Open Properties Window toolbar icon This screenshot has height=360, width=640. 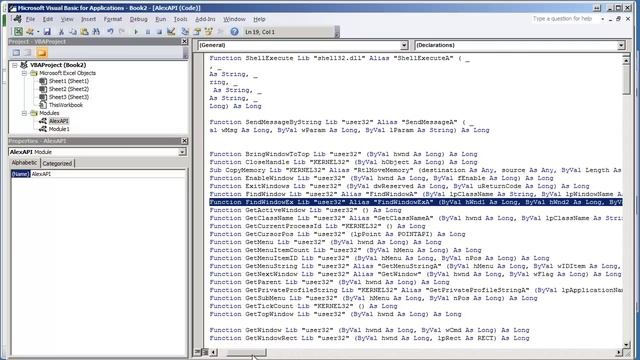pos(197,31)
